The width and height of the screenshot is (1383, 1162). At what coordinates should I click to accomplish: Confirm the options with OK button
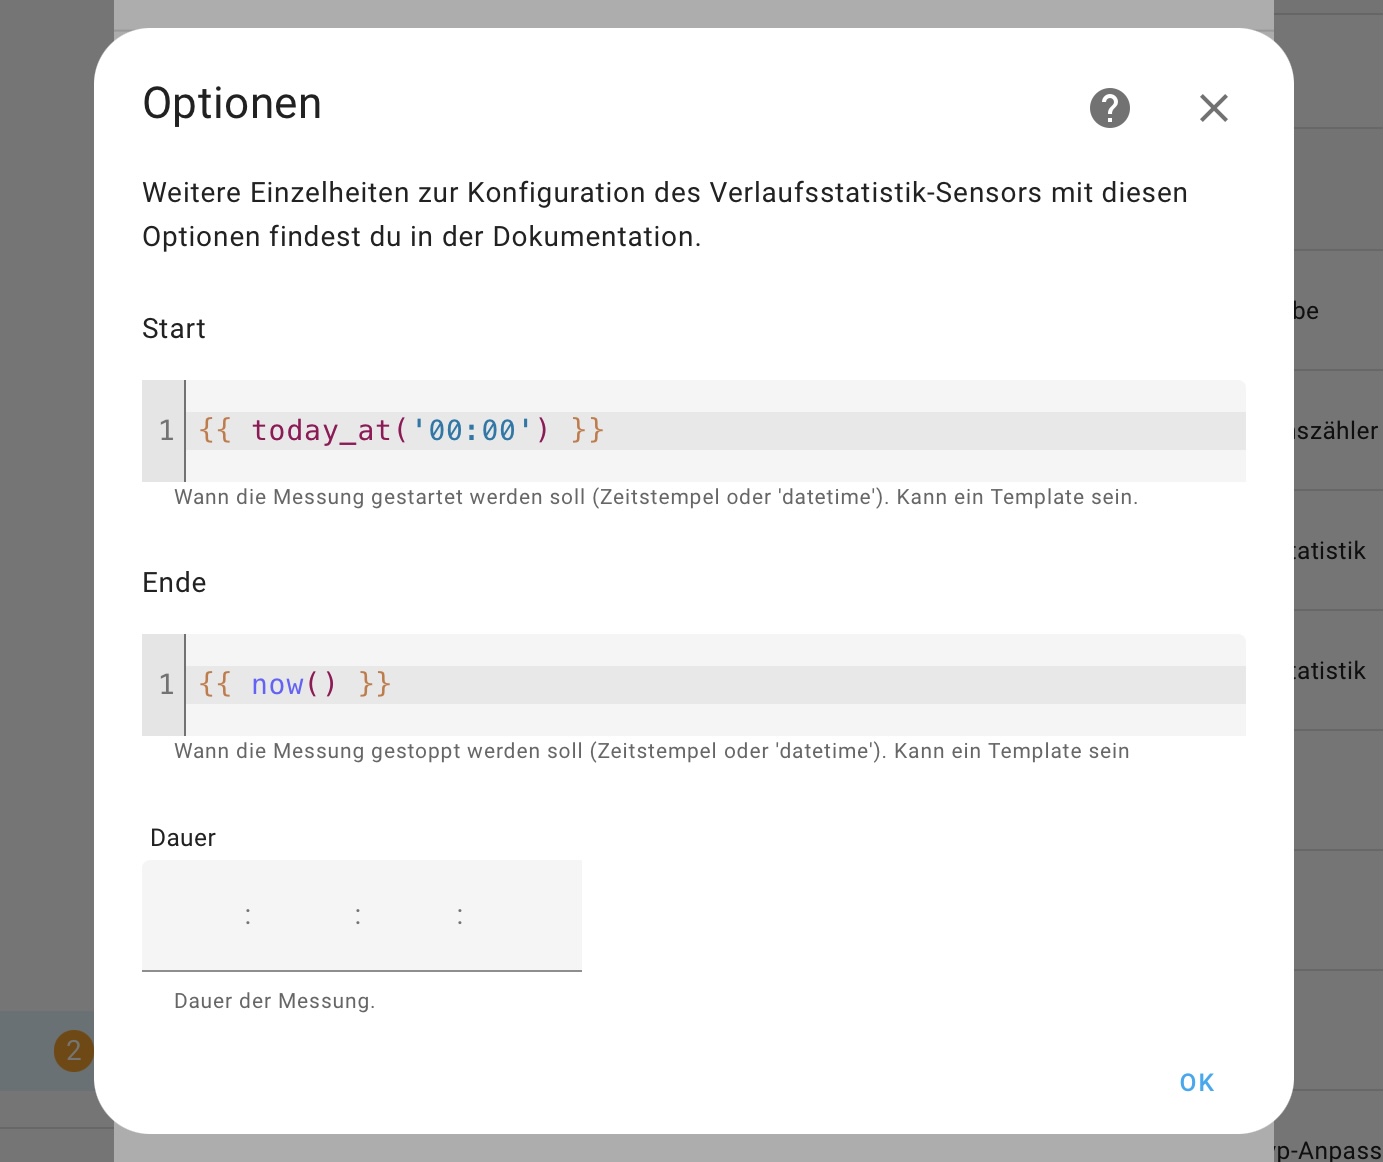point(1197,1083)
